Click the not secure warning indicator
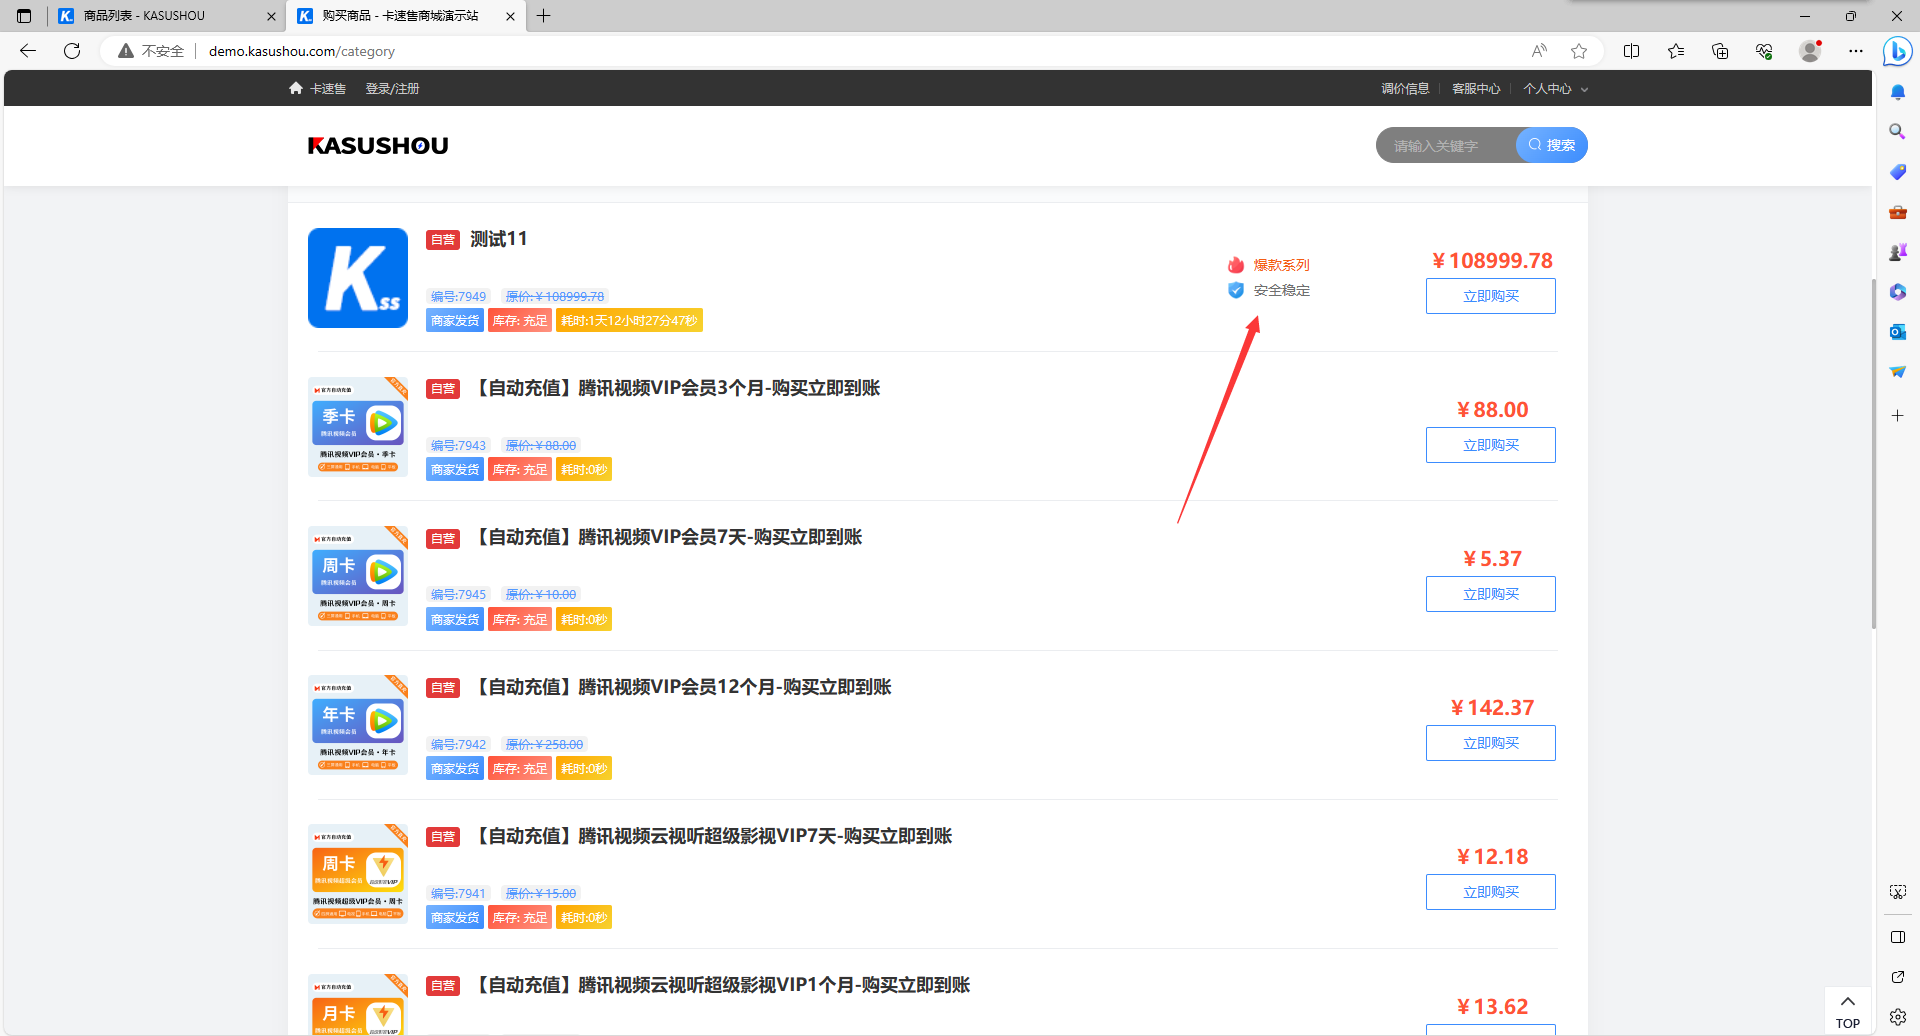The width and height of the screenshot is (1920, 1036). click(x=151, y=51)
